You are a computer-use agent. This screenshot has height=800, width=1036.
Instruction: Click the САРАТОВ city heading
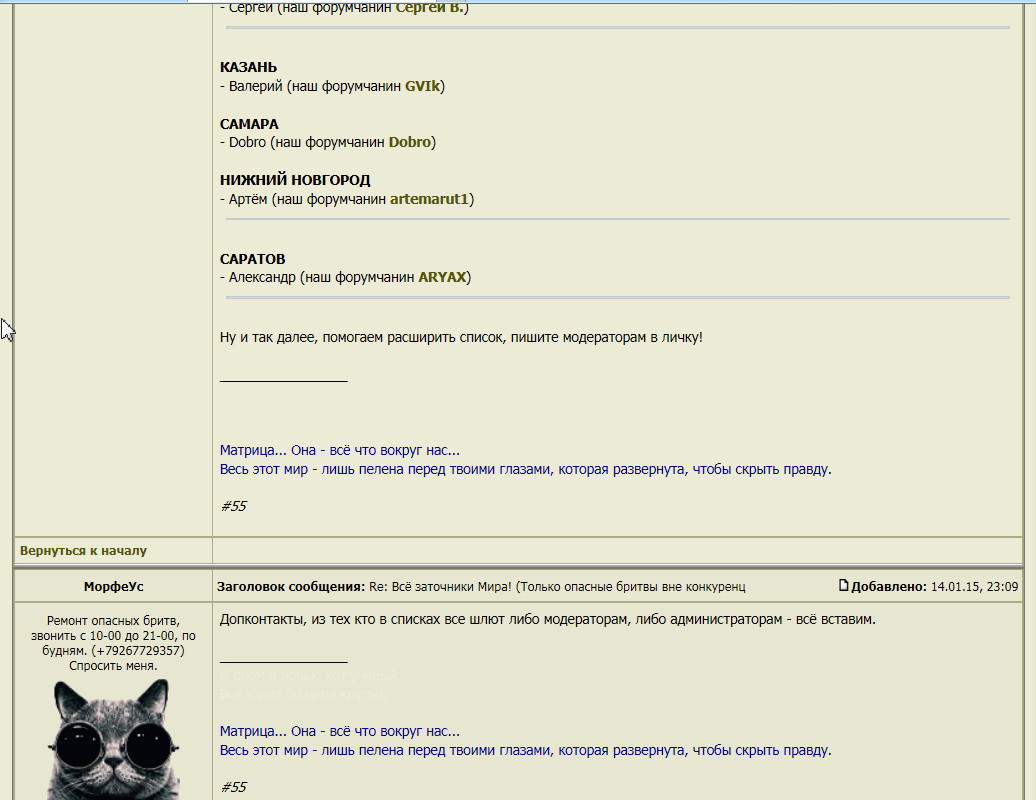(x=252, y=259)
